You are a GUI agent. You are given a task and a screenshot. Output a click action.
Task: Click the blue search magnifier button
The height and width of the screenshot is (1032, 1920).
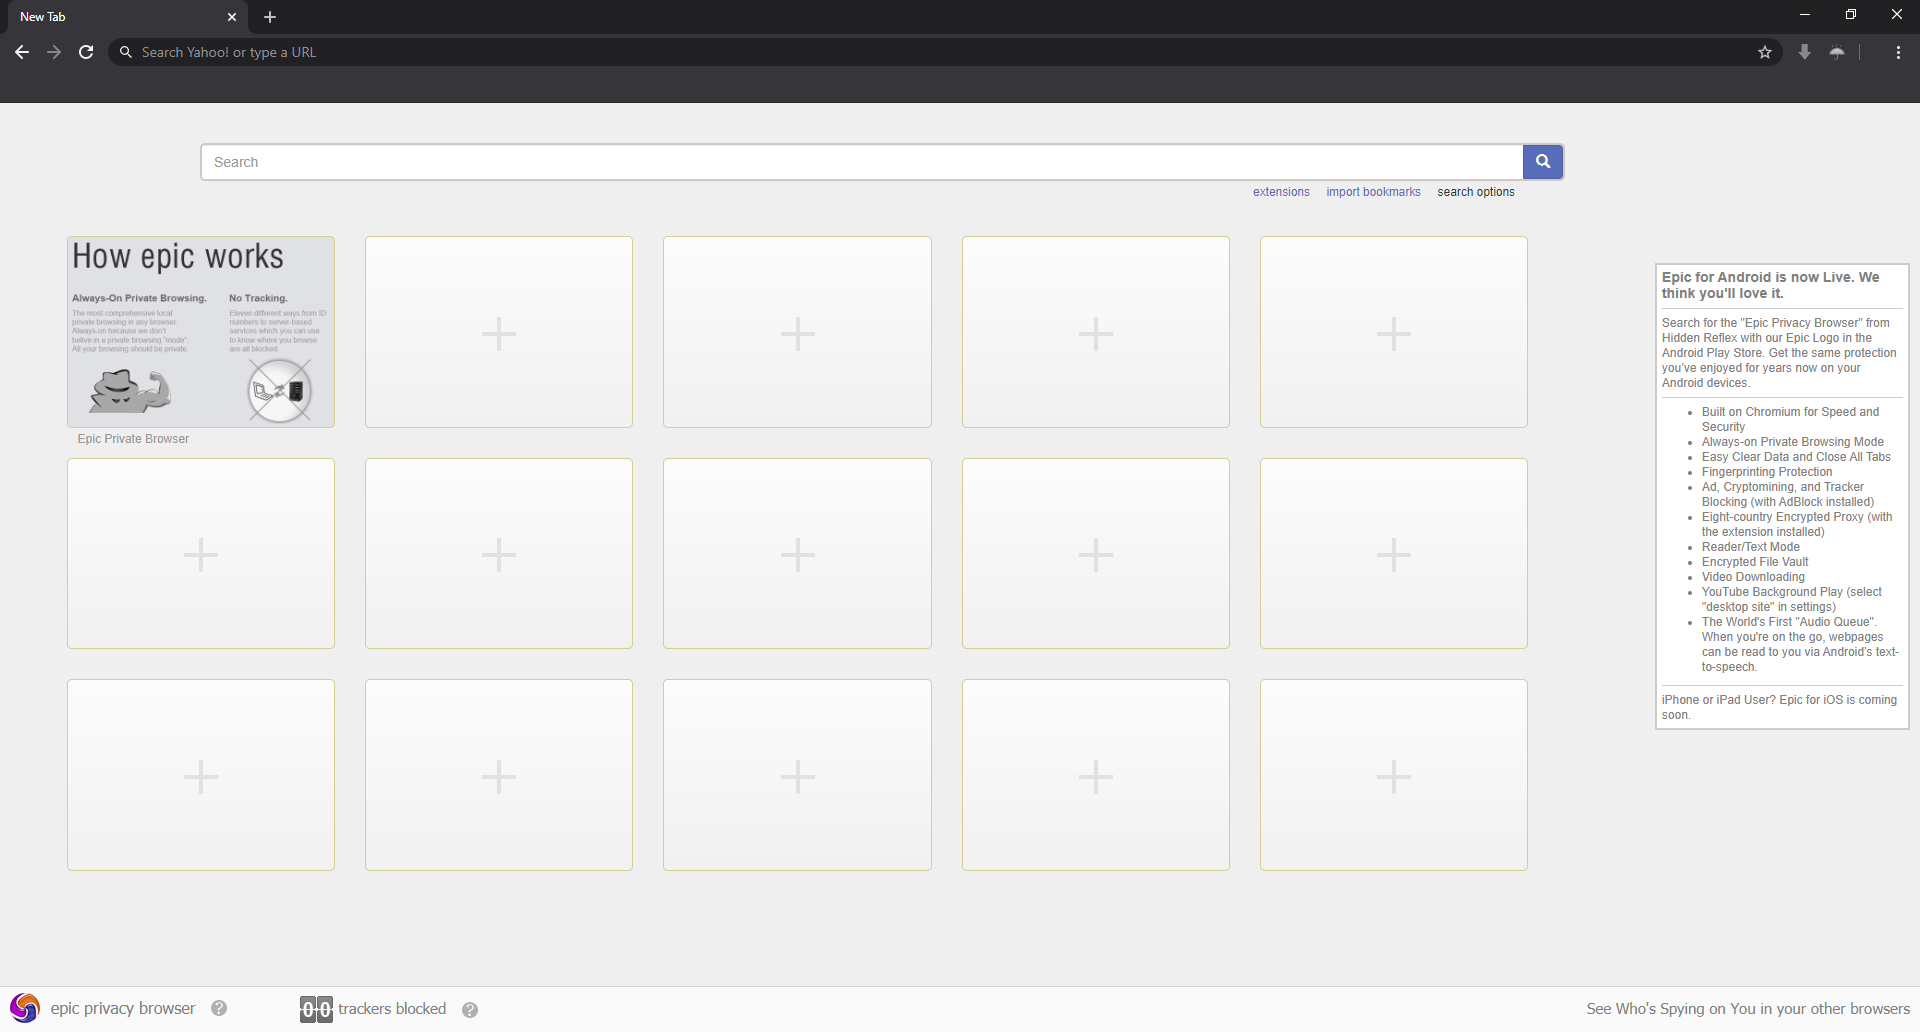1543,162
